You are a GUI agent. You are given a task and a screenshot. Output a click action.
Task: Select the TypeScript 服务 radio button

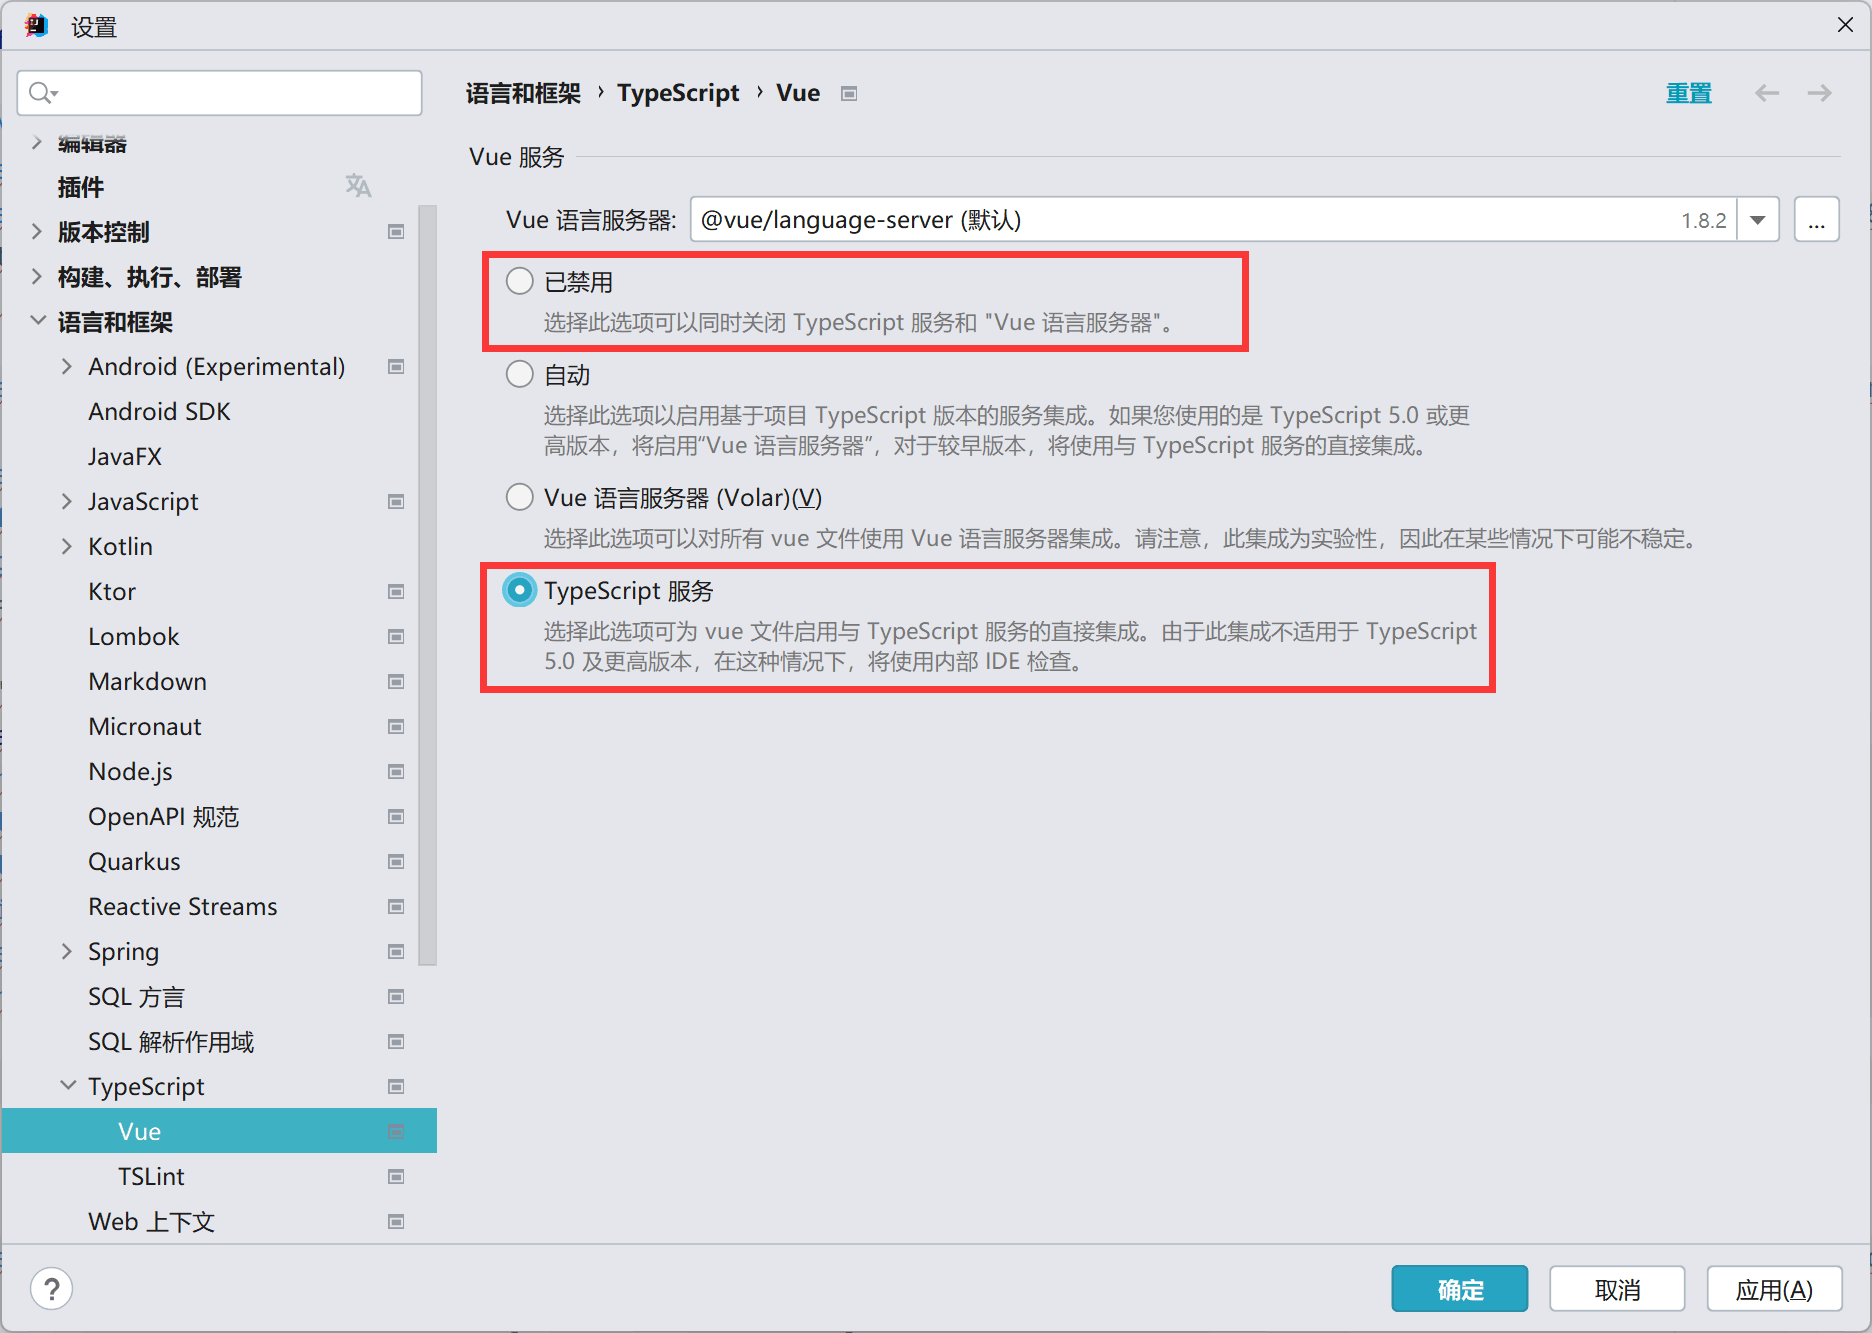pos(519,590)
